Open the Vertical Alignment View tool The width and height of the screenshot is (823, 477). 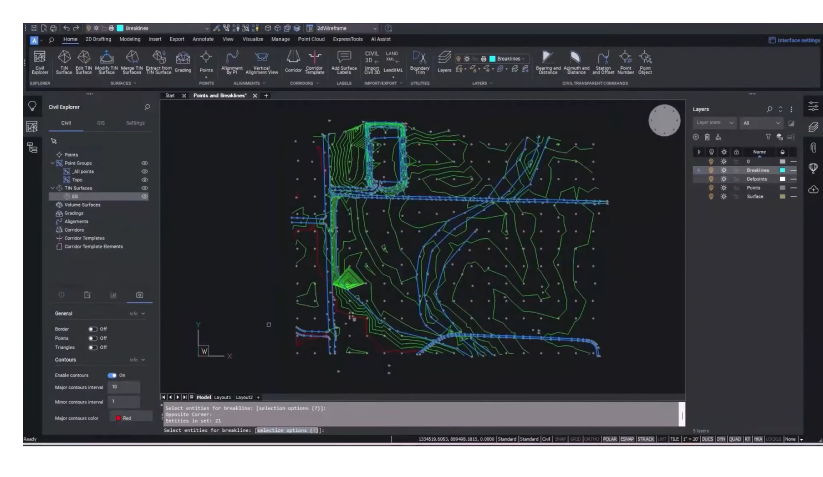[261, 62]
